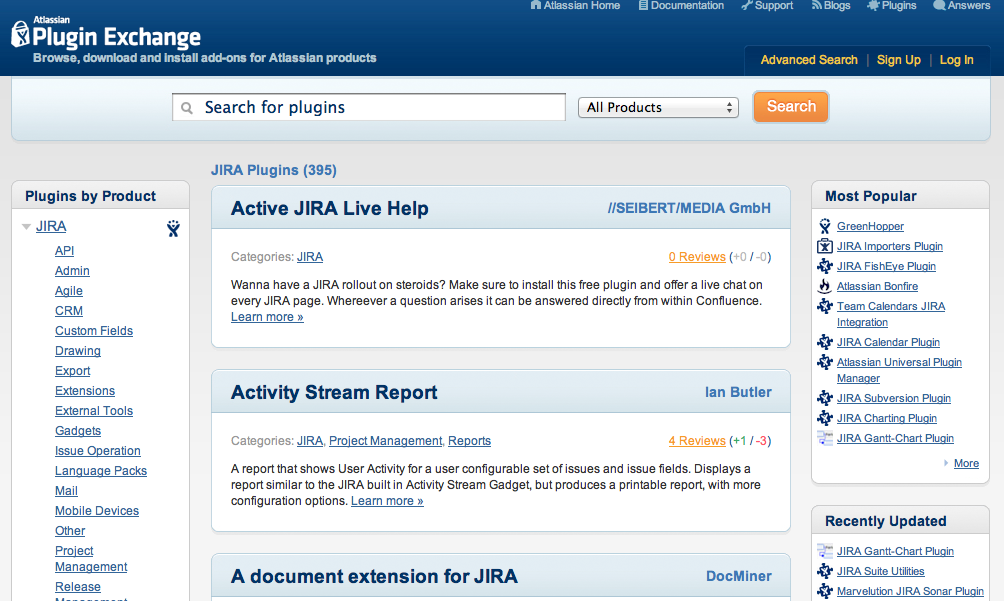Click the Log In link
This screenshot has width=1004, height=601.
tap(956, 60)
